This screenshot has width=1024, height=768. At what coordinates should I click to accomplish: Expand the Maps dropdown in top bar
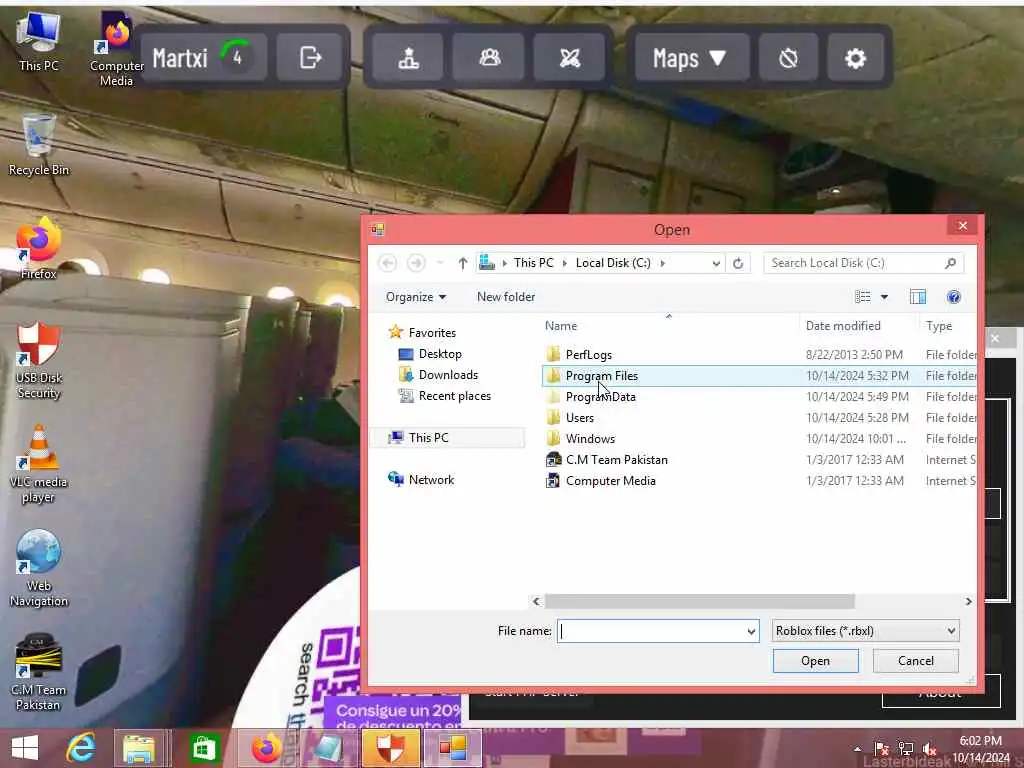point(690,57)
